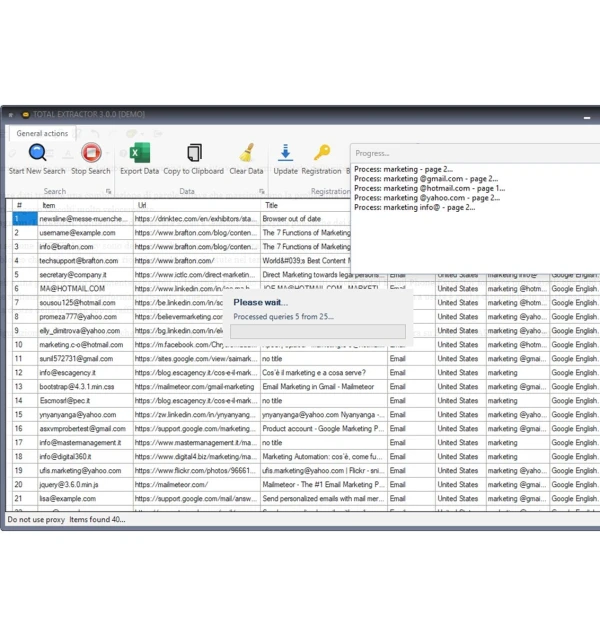Screen dimensions: 600x636
Task: Click the Clear Data broom icon
Action: [x=246, y=153]
